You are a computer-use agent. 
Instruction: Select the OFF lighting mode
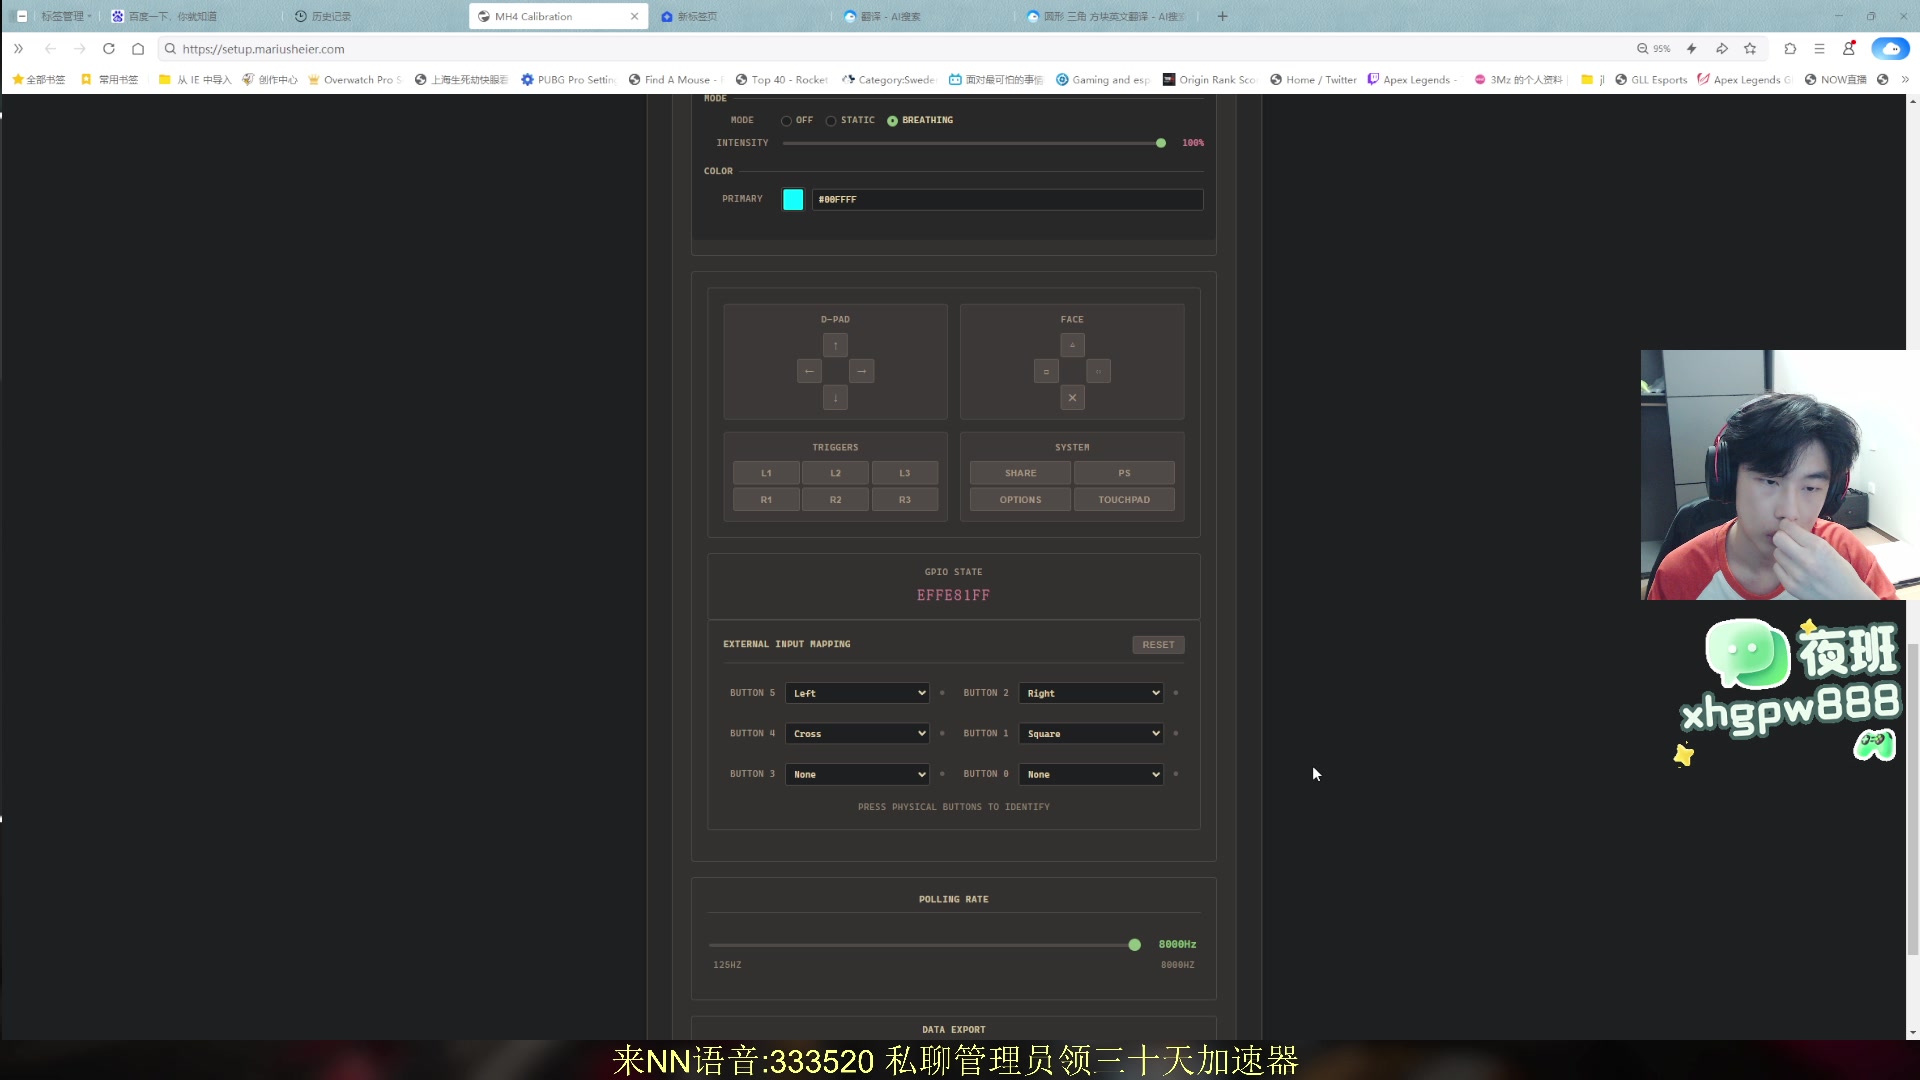(786, 120)
